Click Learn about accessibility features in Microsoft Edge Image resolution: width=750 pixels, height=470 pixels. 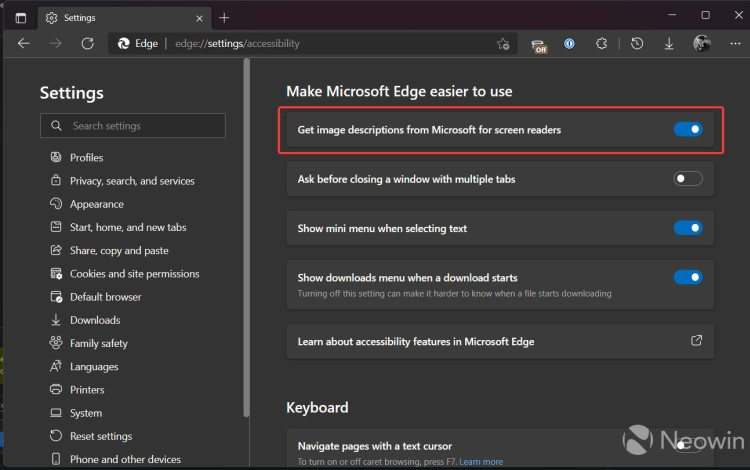click(x=416, y=341)
